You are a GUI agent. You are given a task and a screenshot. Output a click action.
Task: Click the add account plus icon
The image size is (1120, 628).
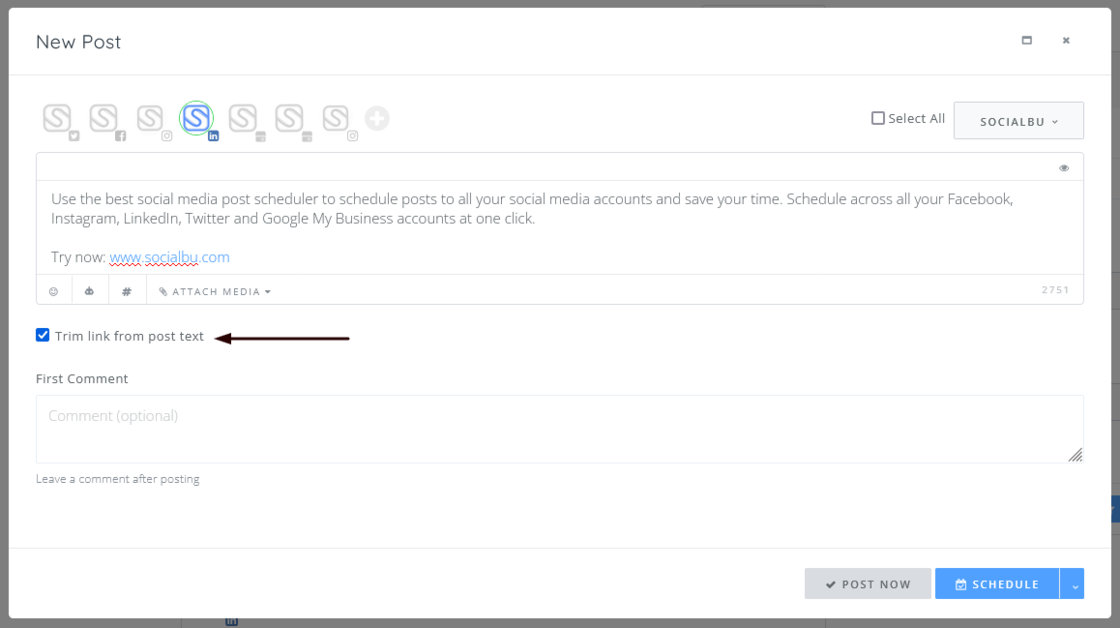coord(376,119)
